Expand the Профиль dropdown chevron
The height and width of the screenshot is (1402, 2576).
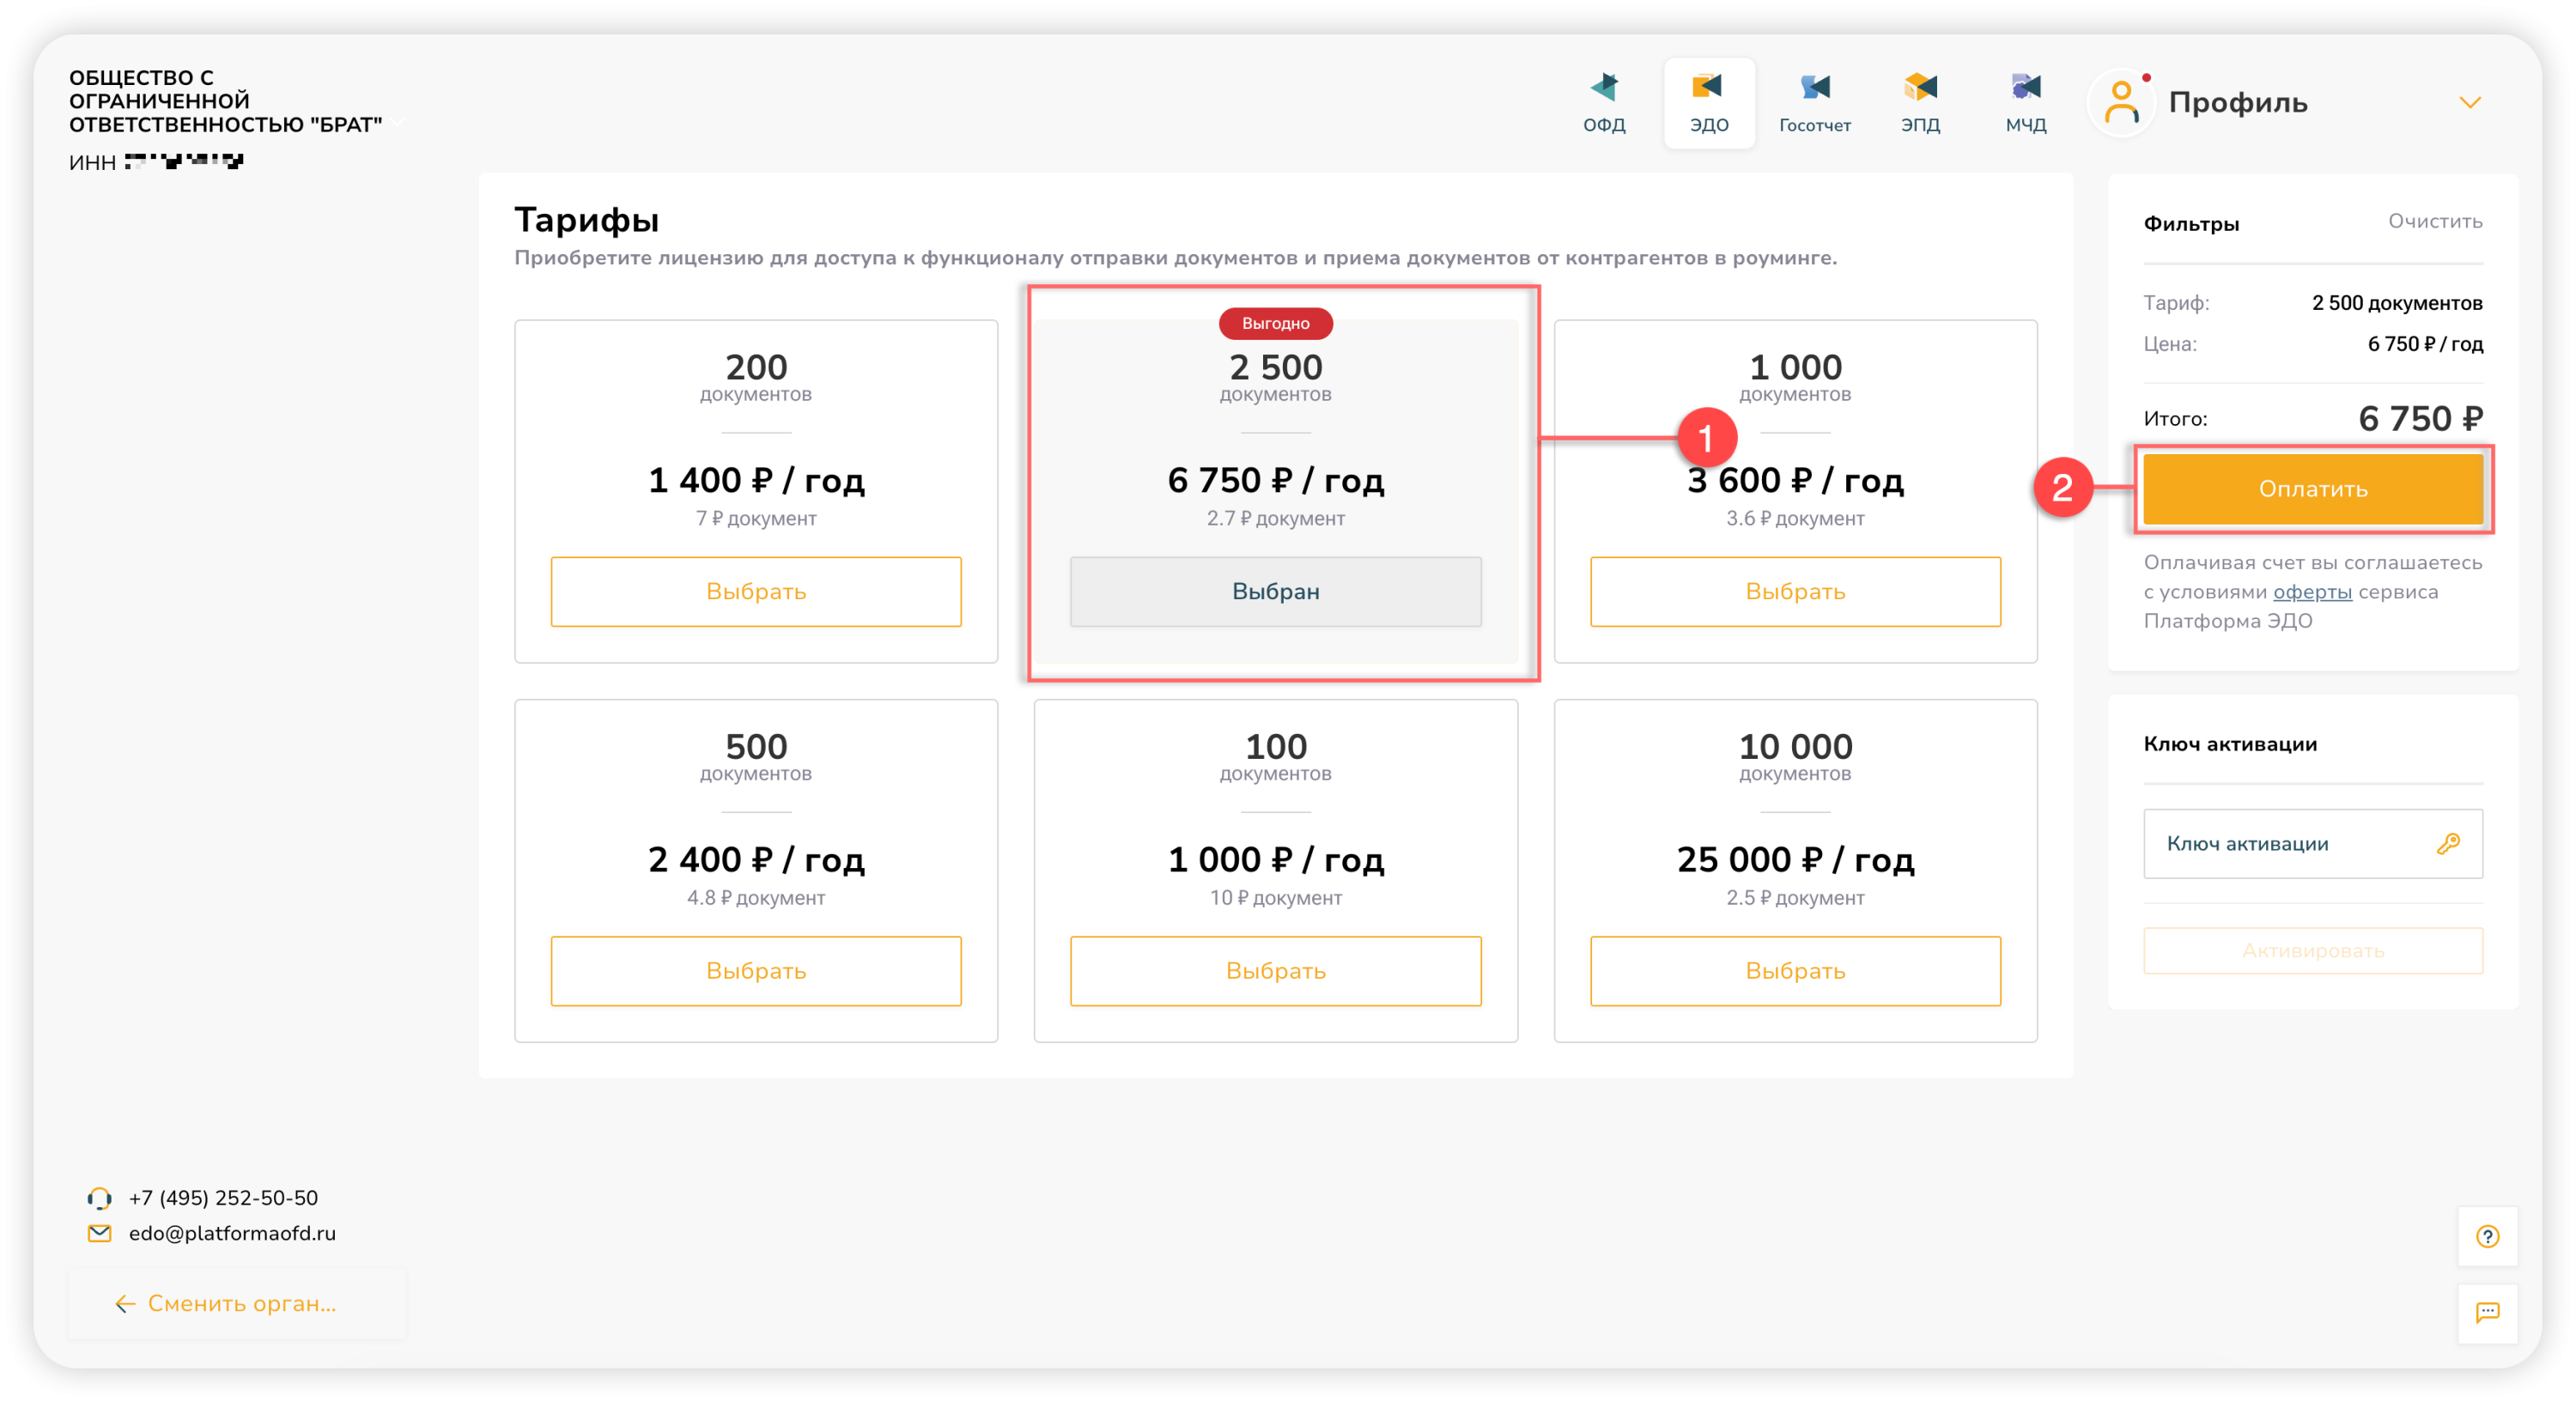click(x=2470, y=103)
